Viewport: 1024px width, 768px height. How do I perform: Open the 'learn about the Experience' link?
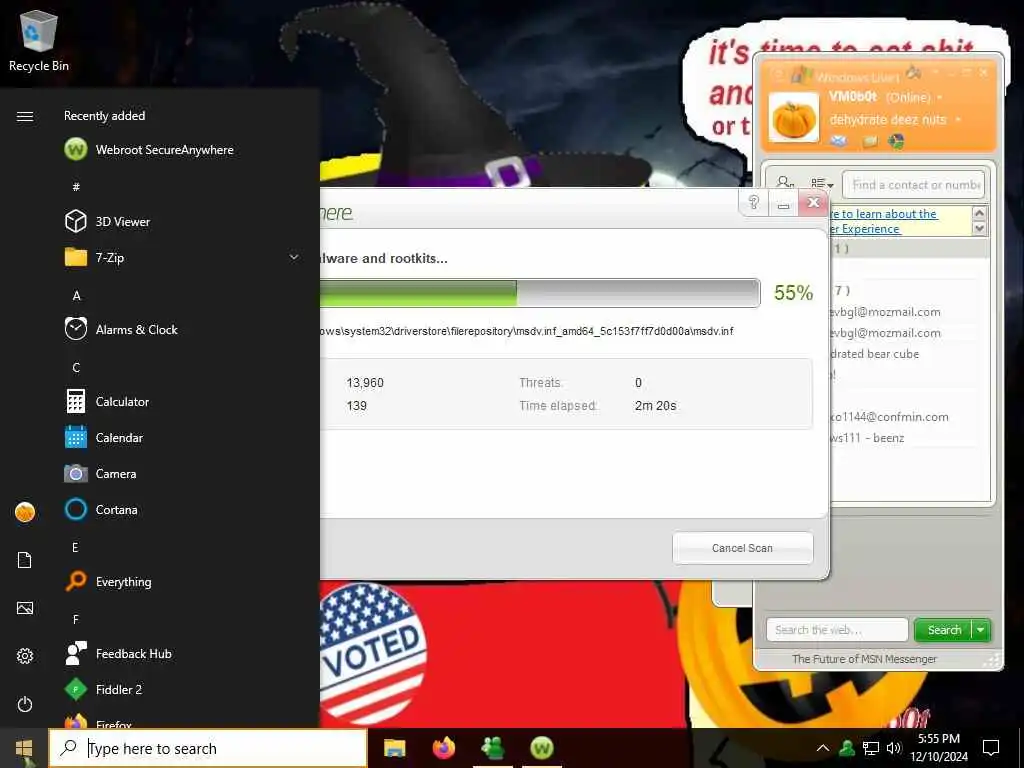click(x=884, y=221)
